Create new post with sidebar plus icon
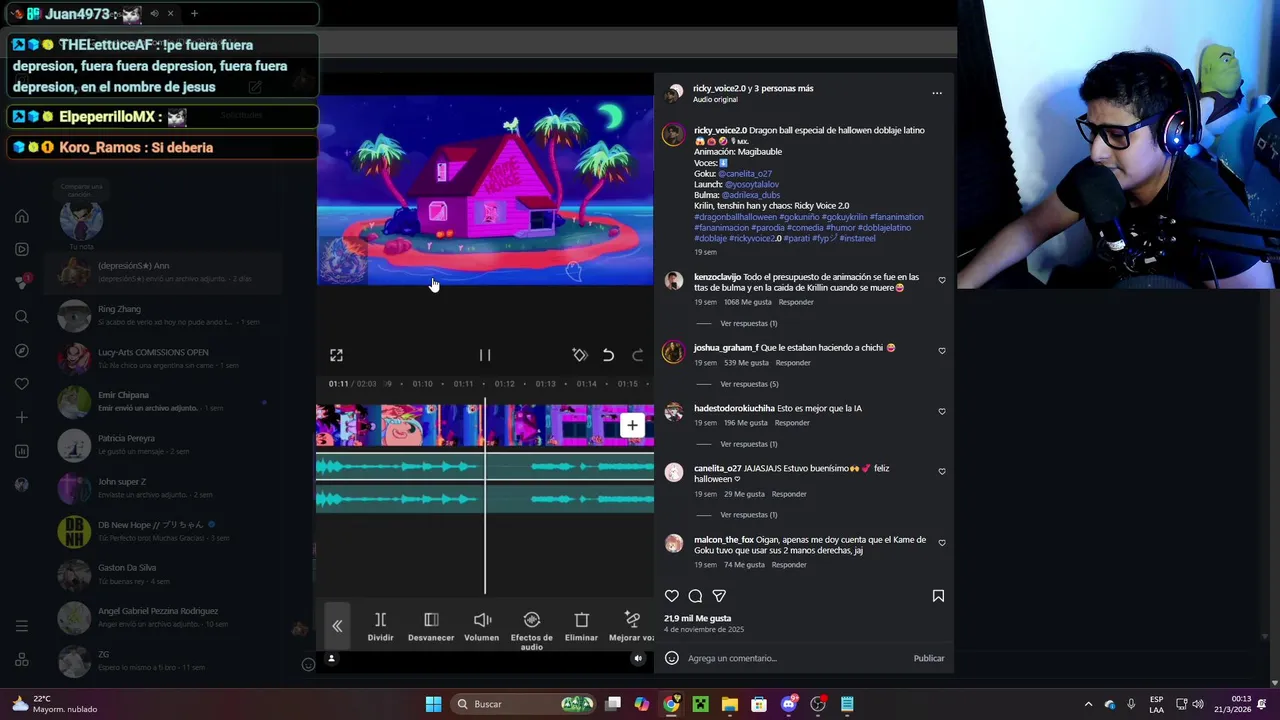The width and height of the screenshot is (1280, 720). click(22, 417)
